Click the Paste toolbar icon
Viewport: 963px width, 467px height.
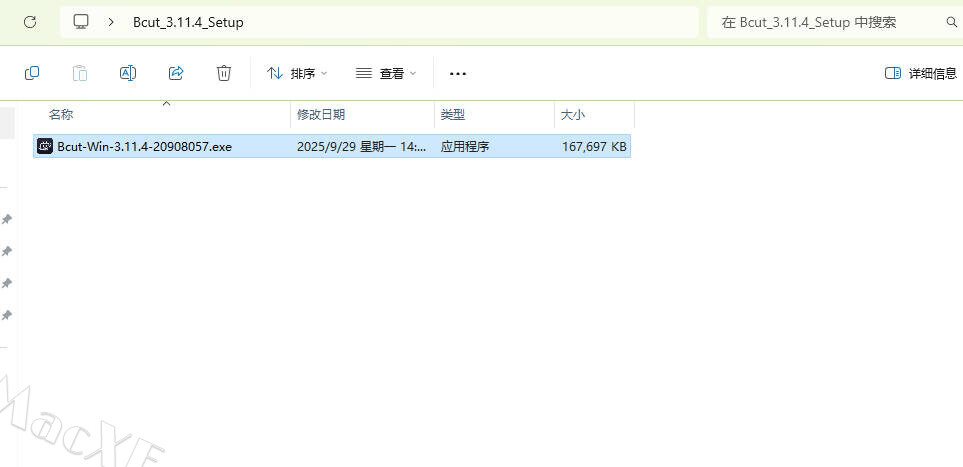tap(80, 73)
